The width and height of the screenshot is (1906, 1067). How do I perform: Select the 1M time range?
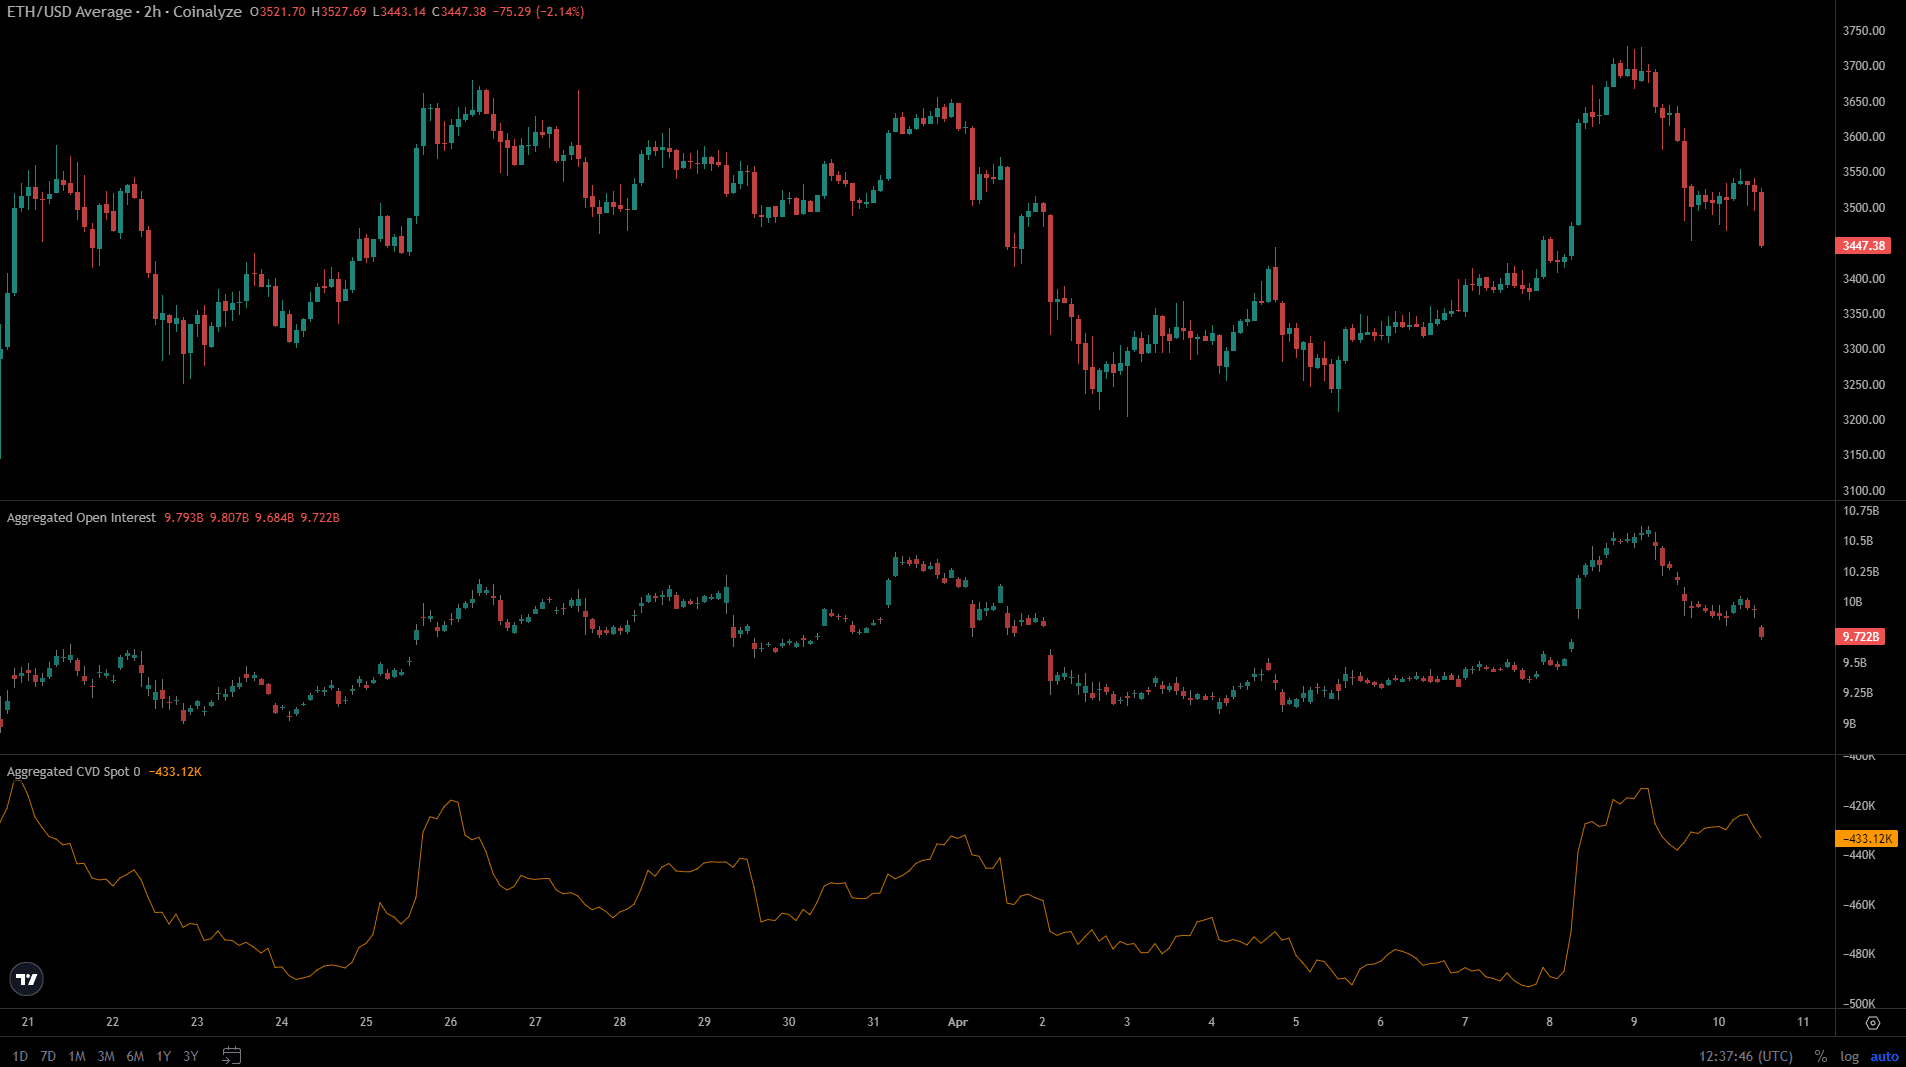pos(77,1056)
